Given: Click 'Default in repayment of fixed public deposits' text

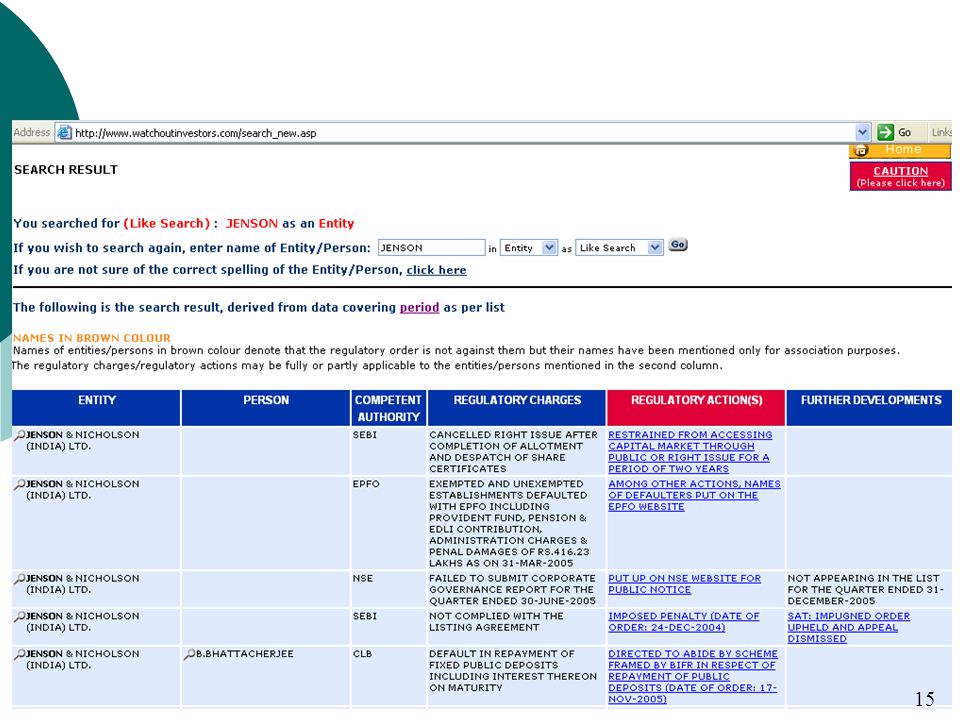Looking at the screenshot, I should click(513, 671).
